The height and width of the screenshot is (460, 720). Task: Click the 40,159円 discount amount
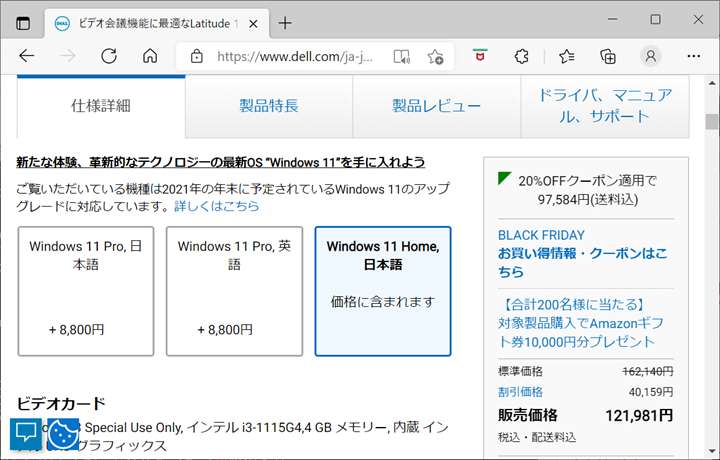coord(651,392)
